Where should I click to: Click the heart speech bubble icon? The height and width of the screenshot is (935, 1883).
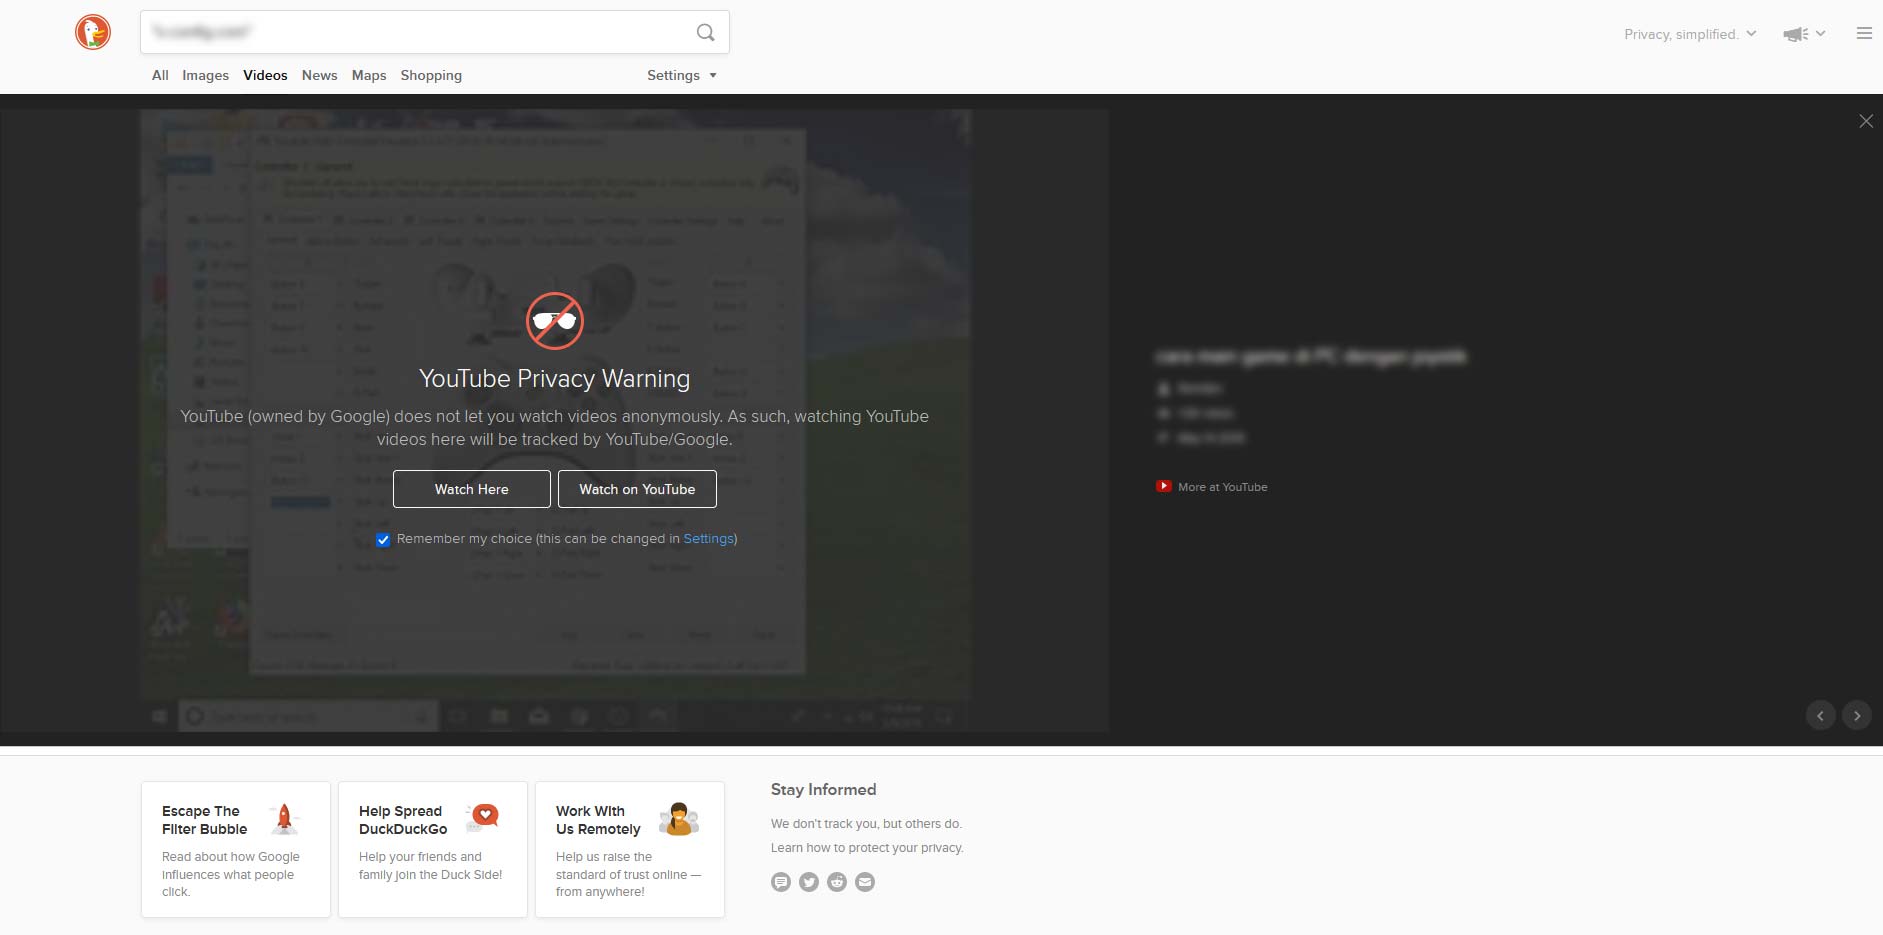point(484,817)
